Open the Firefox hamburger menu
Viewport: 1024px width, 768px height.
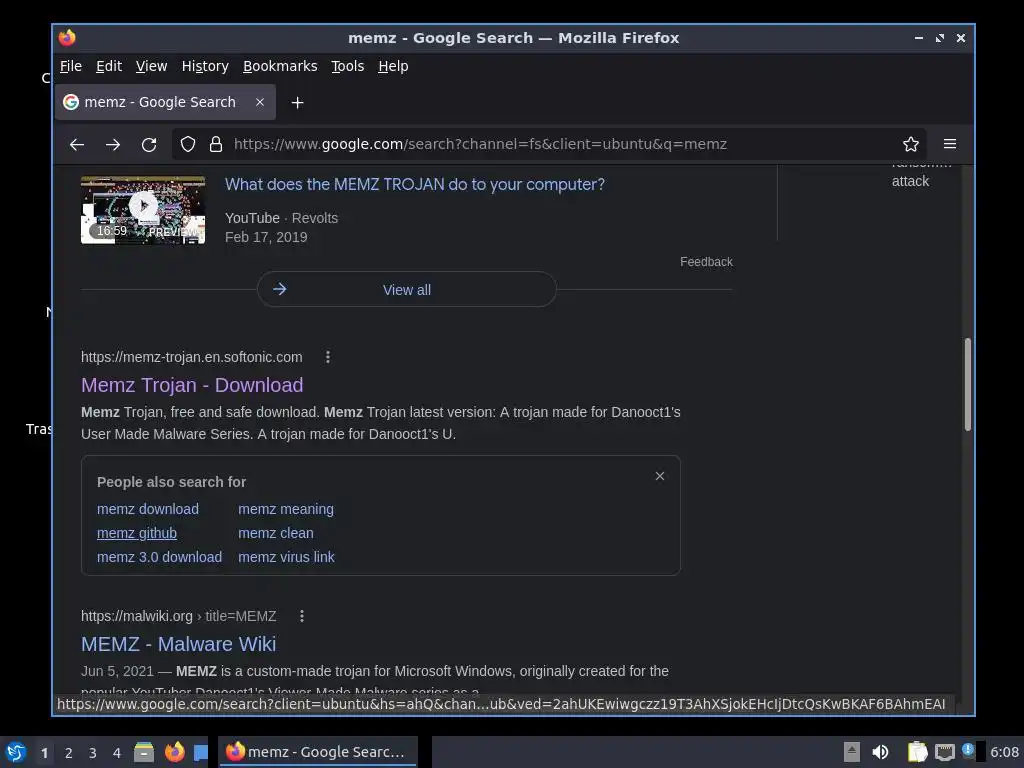[x=950, y=144]
